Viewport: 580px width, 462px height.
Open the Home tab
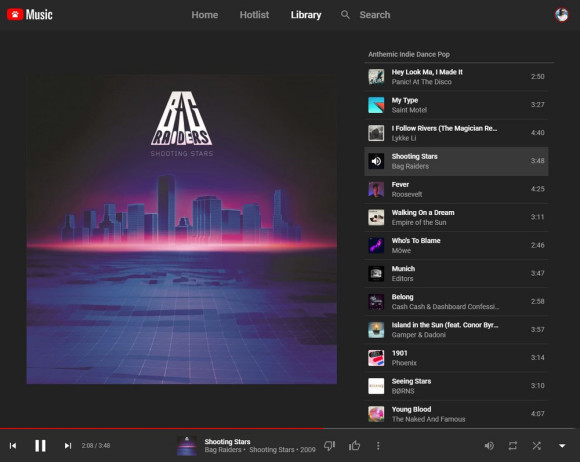point(205,15)
